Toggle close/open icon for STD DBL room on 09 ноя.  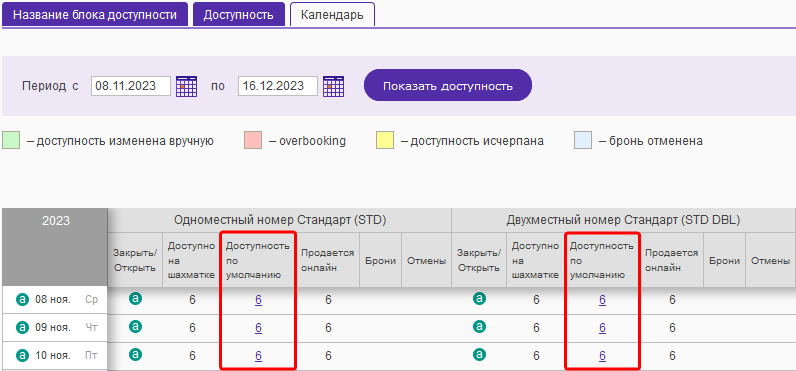(x=479, y=326)
